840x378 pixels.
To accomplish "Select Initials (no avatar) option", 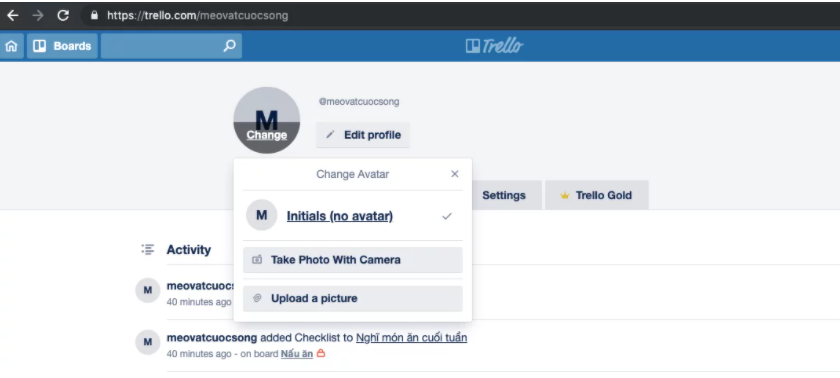I will click(x=340, y=216).
